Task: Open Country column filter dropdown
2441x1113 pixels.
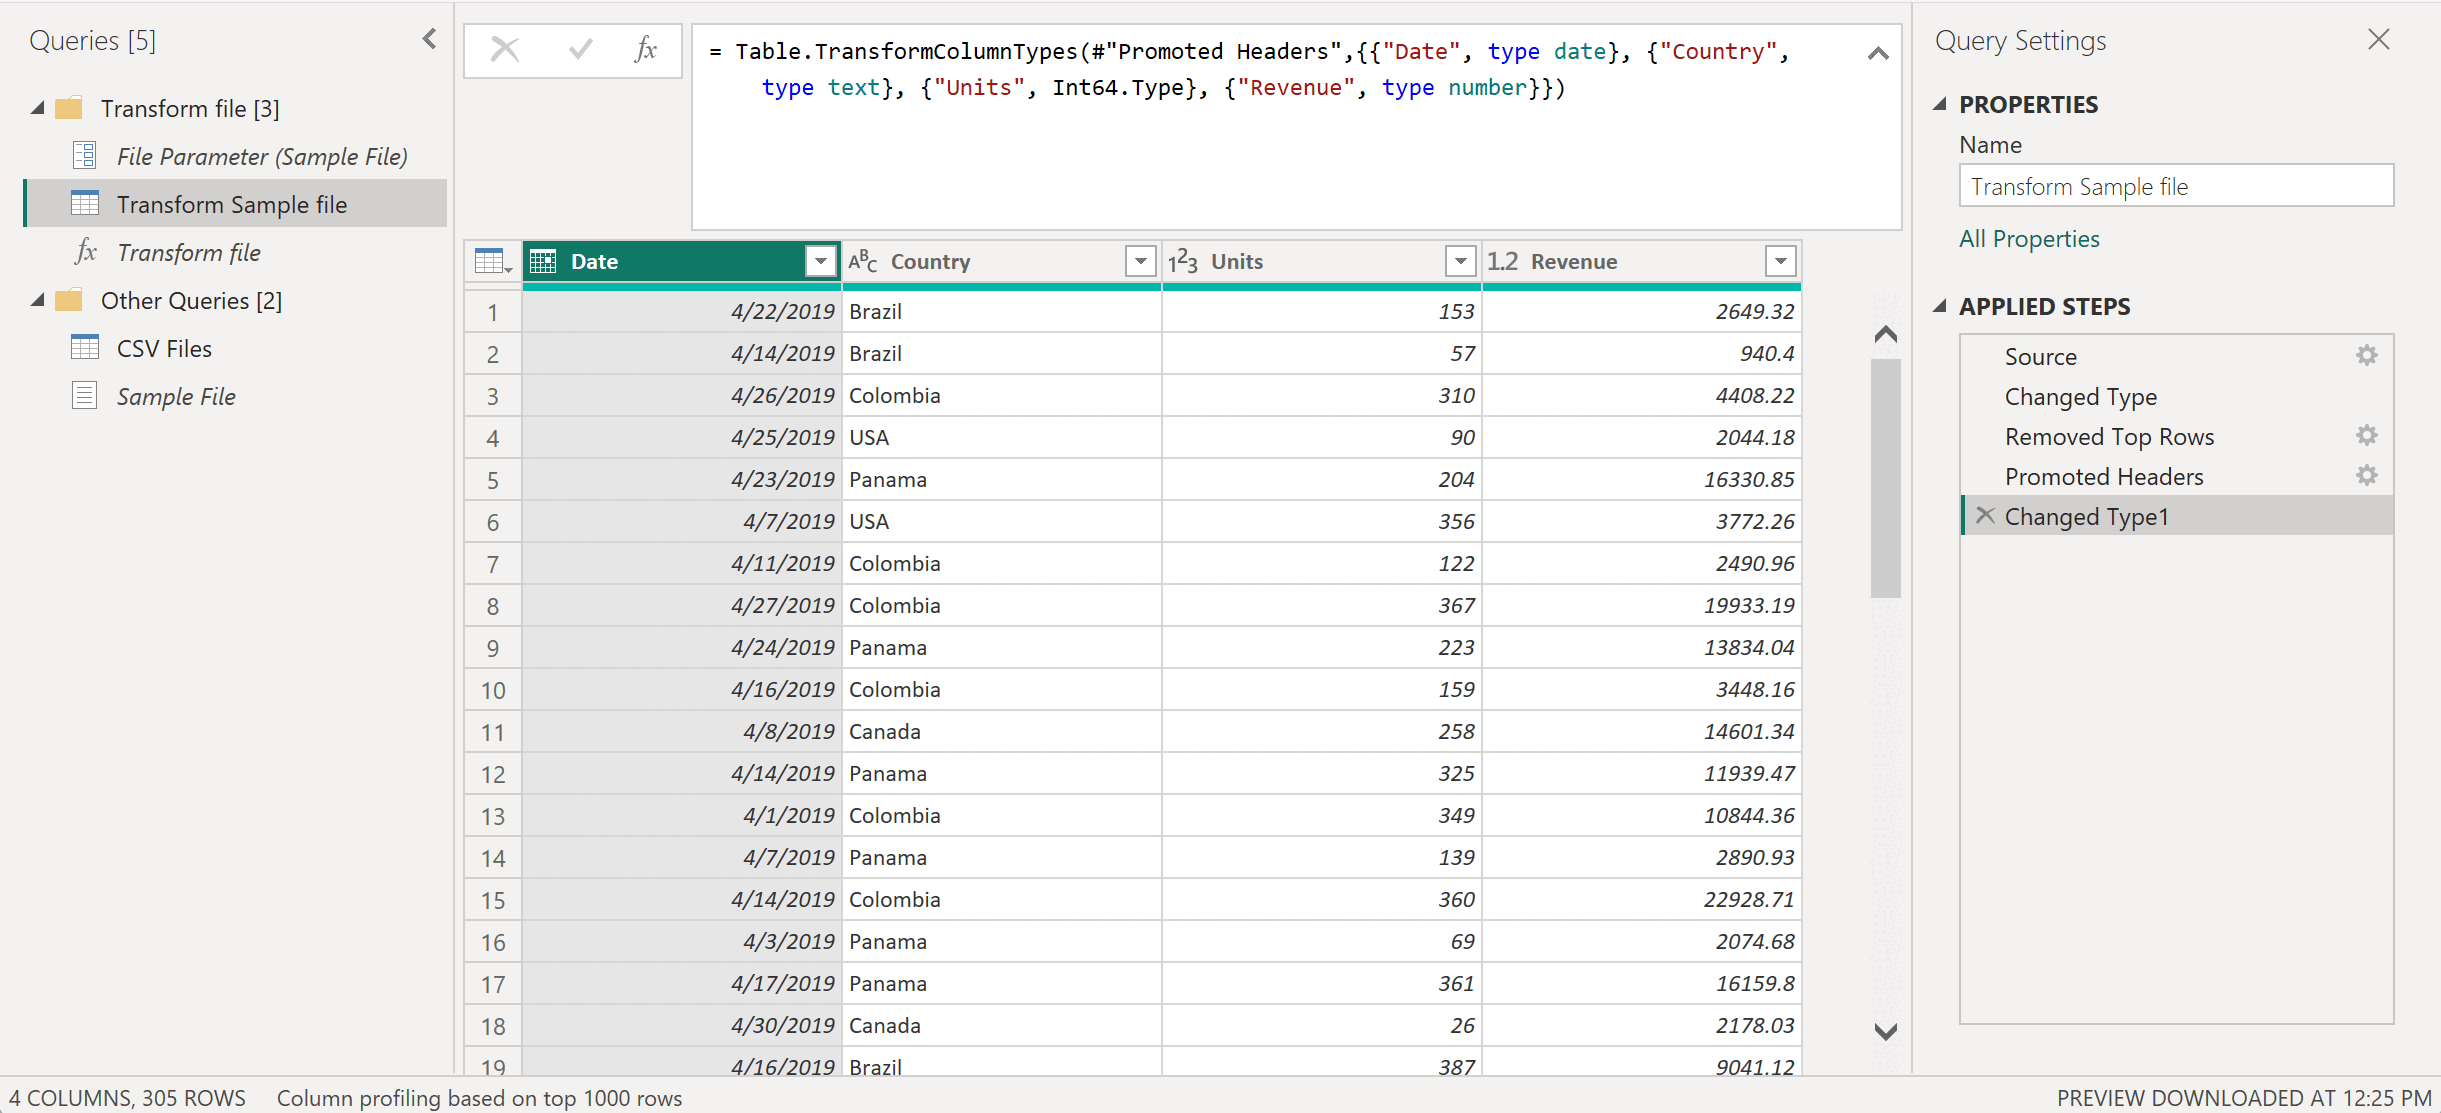Action: pos(1140,262)
